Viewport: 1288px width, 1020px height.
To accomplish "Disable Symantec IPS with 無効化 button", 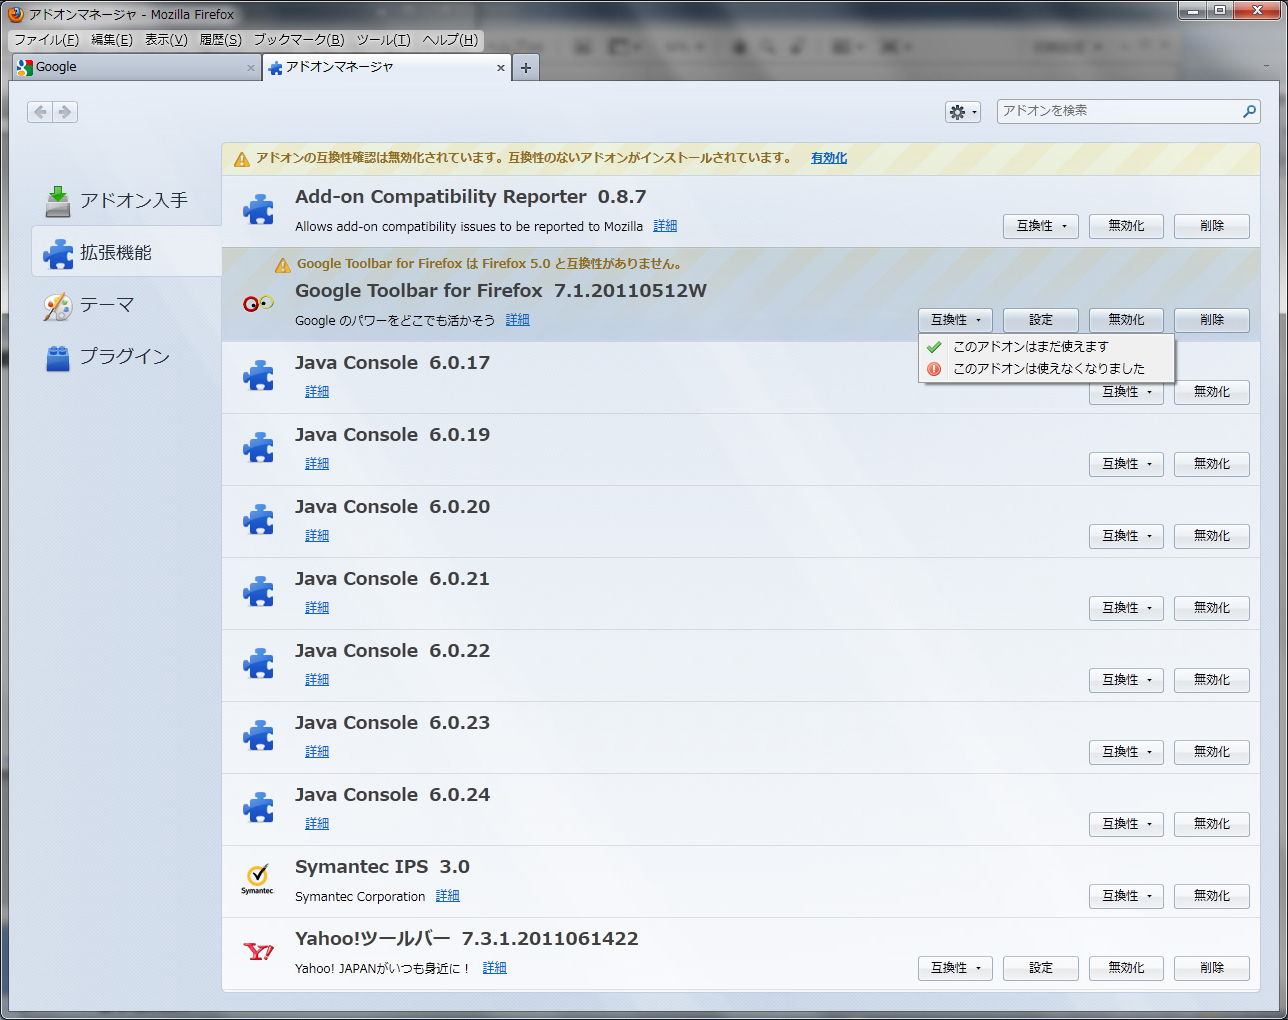I will tap(1211, 896).
